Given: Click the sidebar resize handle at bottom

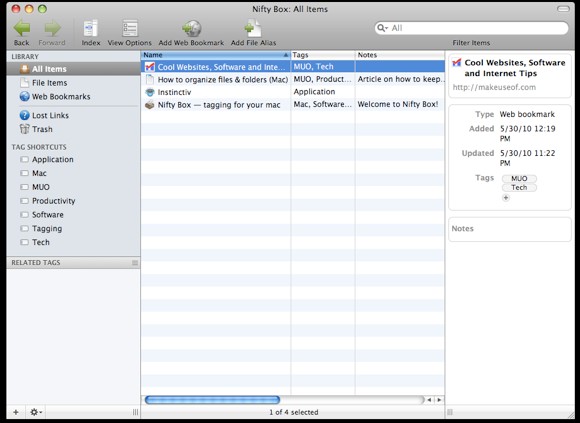Looking at the screenshot, I should click(135, 412).
